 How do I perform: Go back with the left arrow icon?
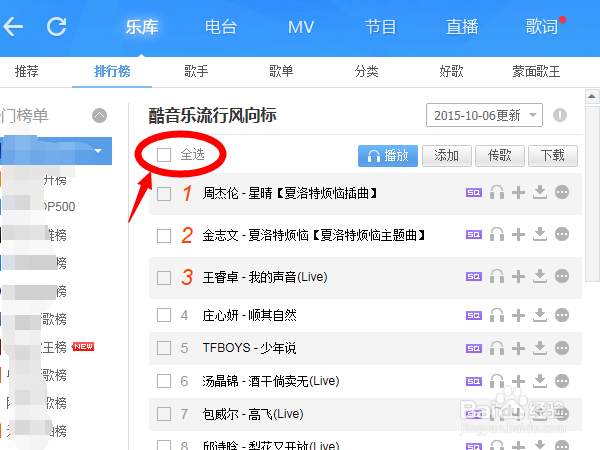(13, 27)
